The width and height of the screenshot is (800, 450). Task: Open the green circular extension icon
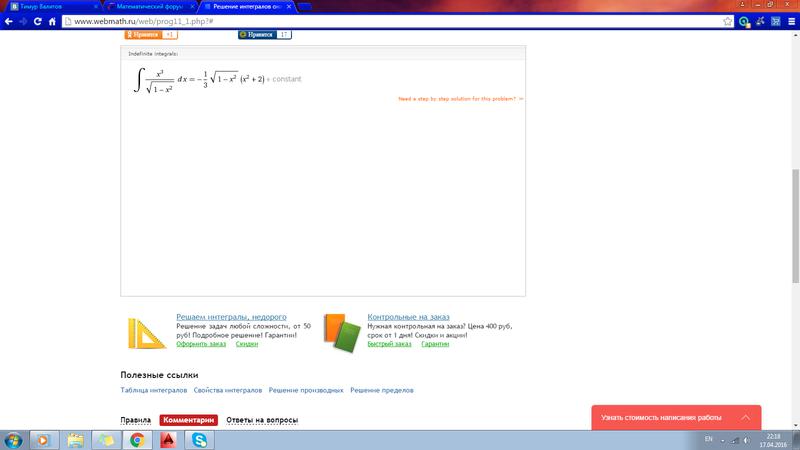pos(744,21)
